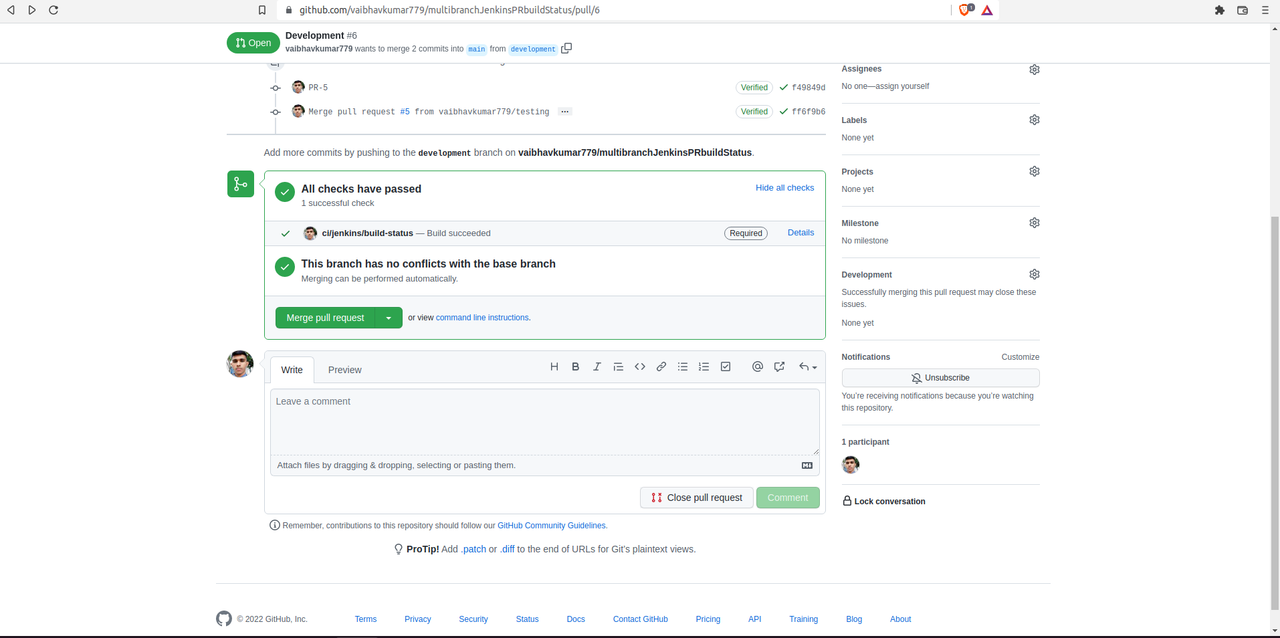Viewport: 1280px width, 638px height.
Task: Switch to the Preview tab
Action: [x=345, y=370]
